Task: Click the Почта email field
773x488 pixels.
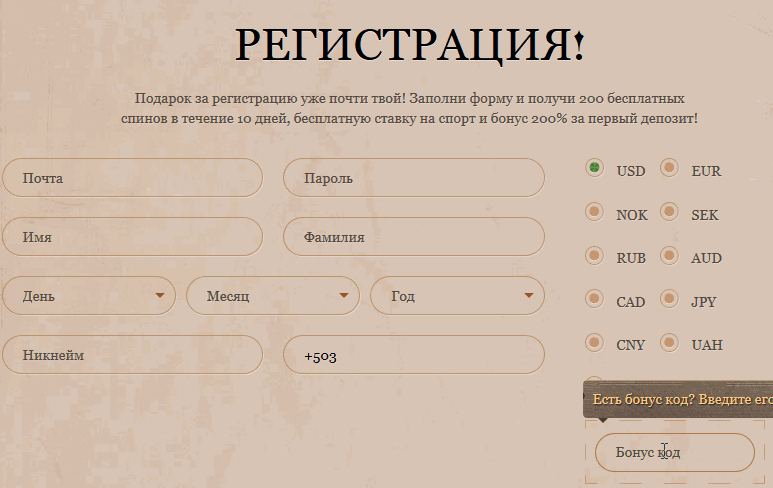Action: [133, 177]
